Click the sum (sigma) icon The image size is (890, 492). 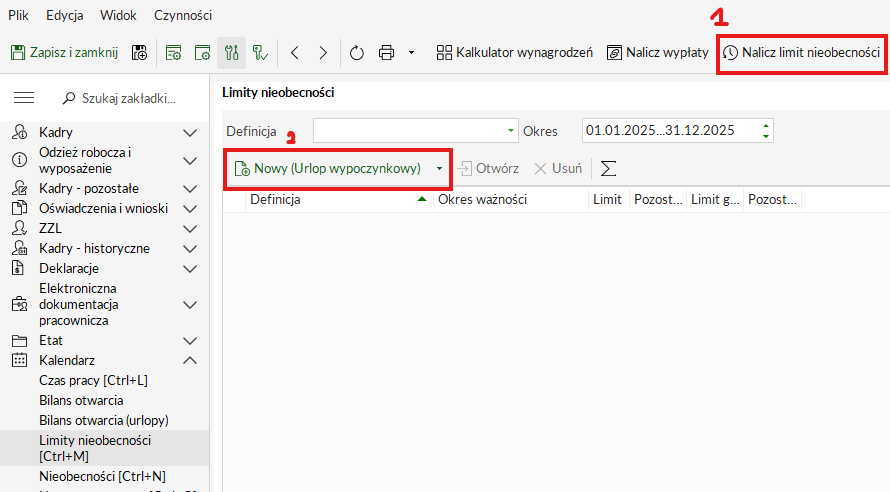click(x=608, y=169)
